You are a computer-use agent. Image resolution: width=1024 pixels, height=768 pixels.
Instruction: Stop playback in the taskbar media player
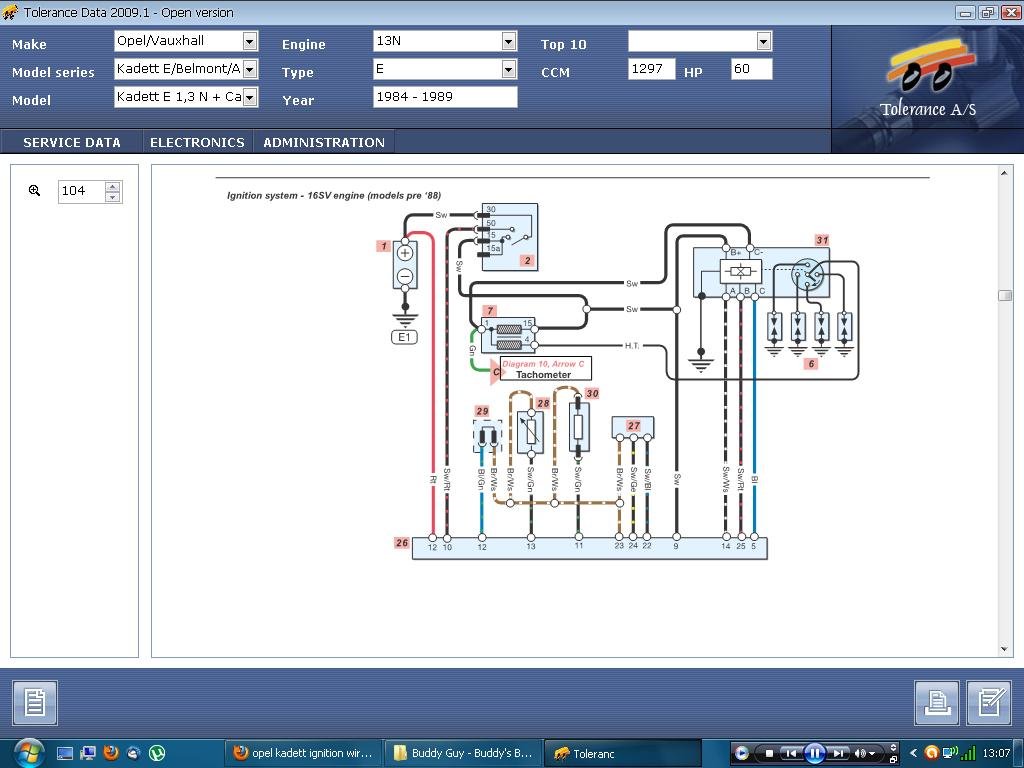point(769,753)
